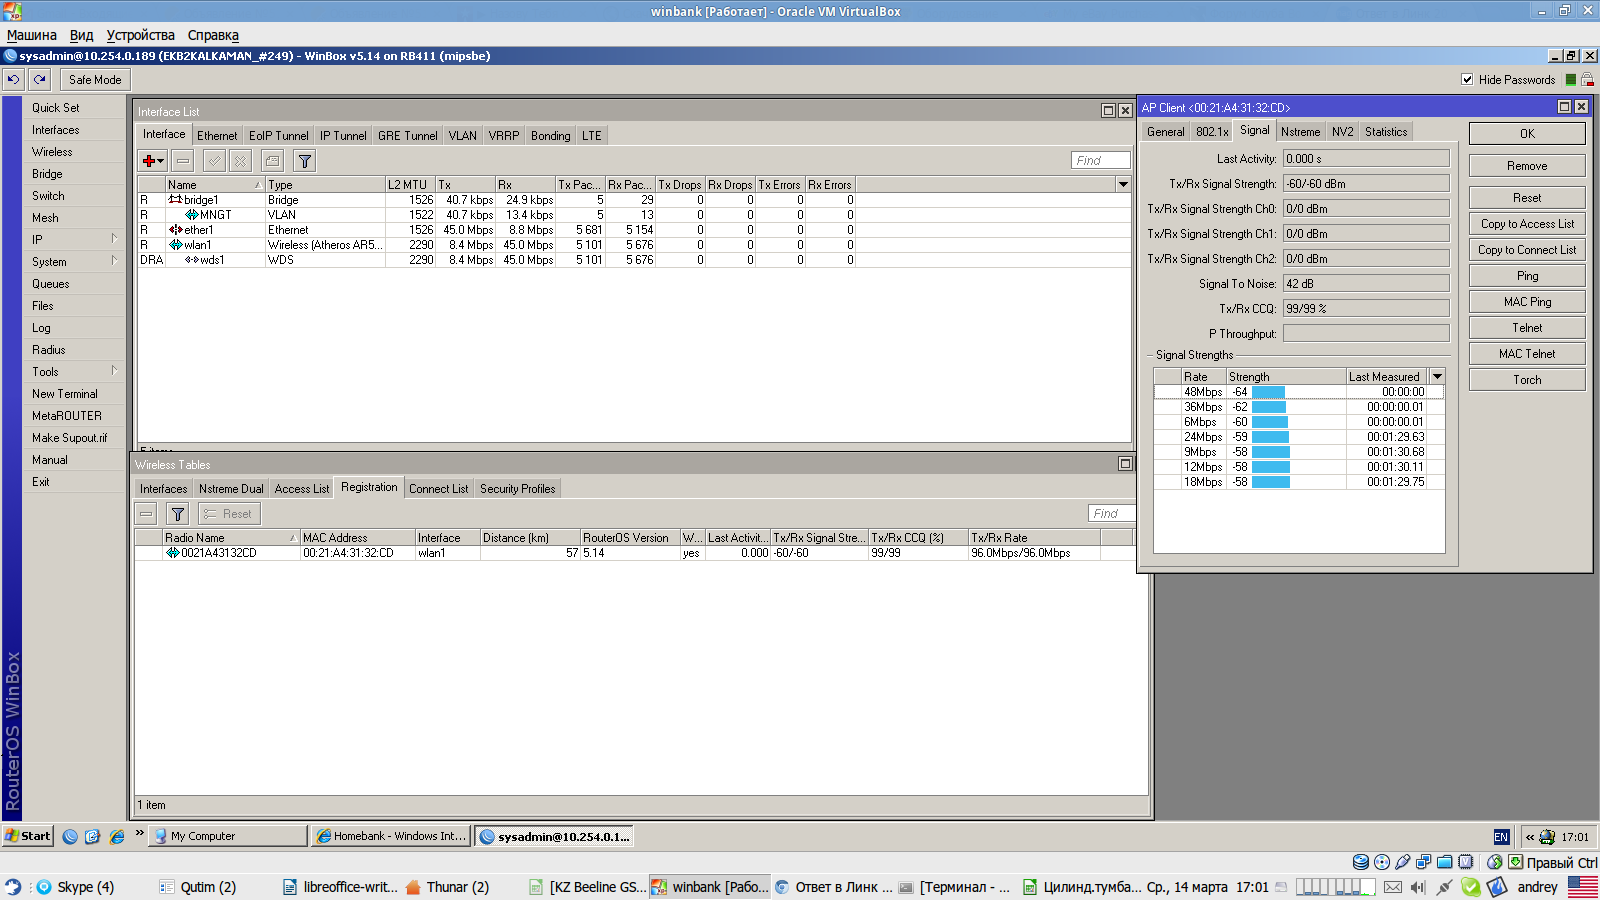The image size is (1600, 900).
Task: Click the Filter funnel in Wireless Tables
Action: coord(177,514)
